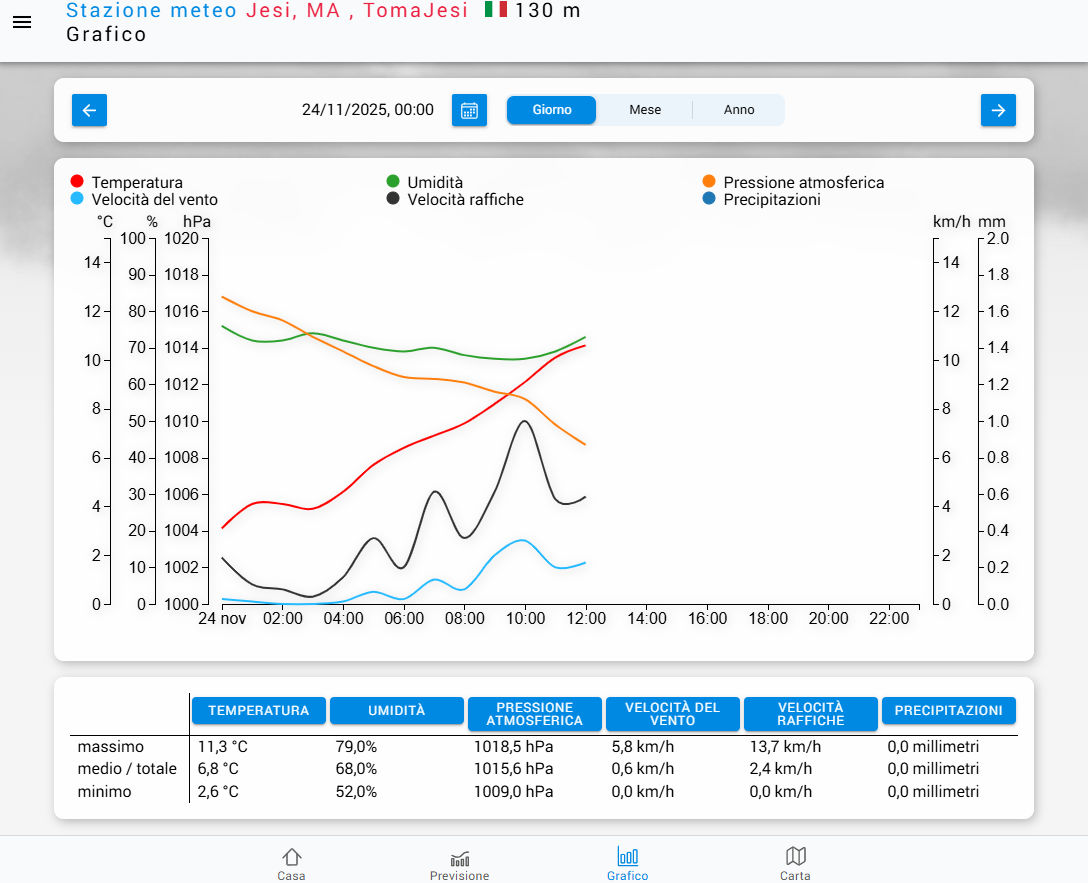Open the hamburger menu
The width and height of the screenshot is (1088, 883).
coord(22,22)
